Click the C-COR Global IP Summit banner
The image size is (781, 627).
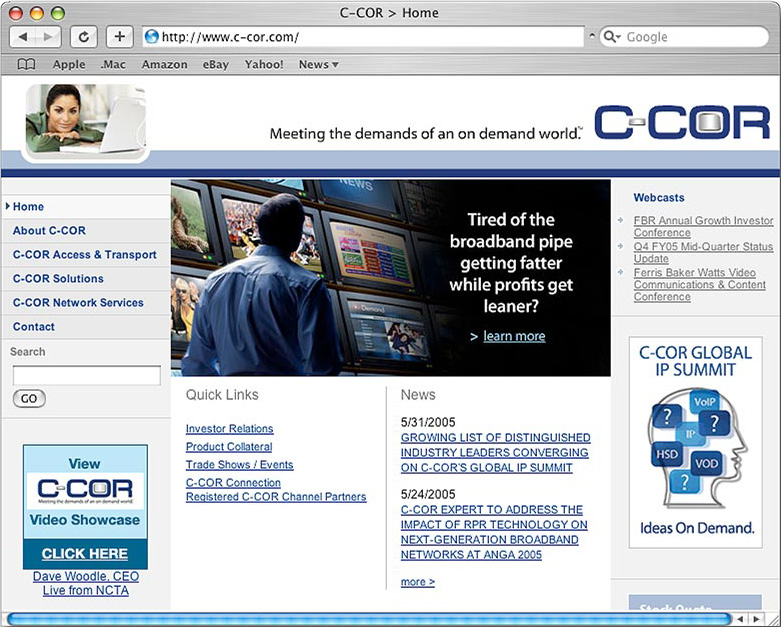click(695, 442)
